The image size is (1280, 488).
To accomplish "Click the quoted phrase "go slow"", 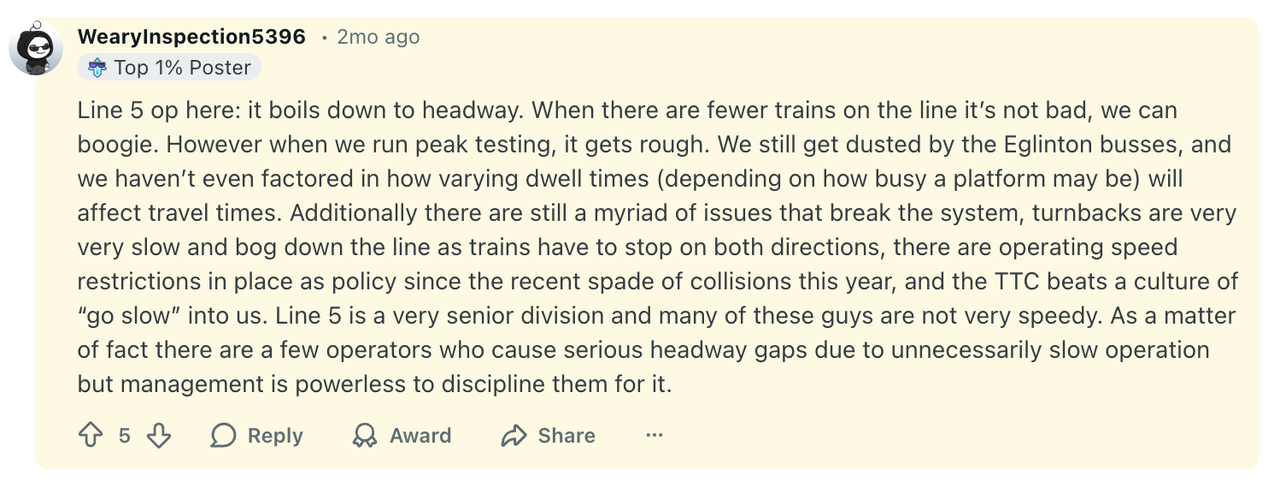I will click(131, 316).
